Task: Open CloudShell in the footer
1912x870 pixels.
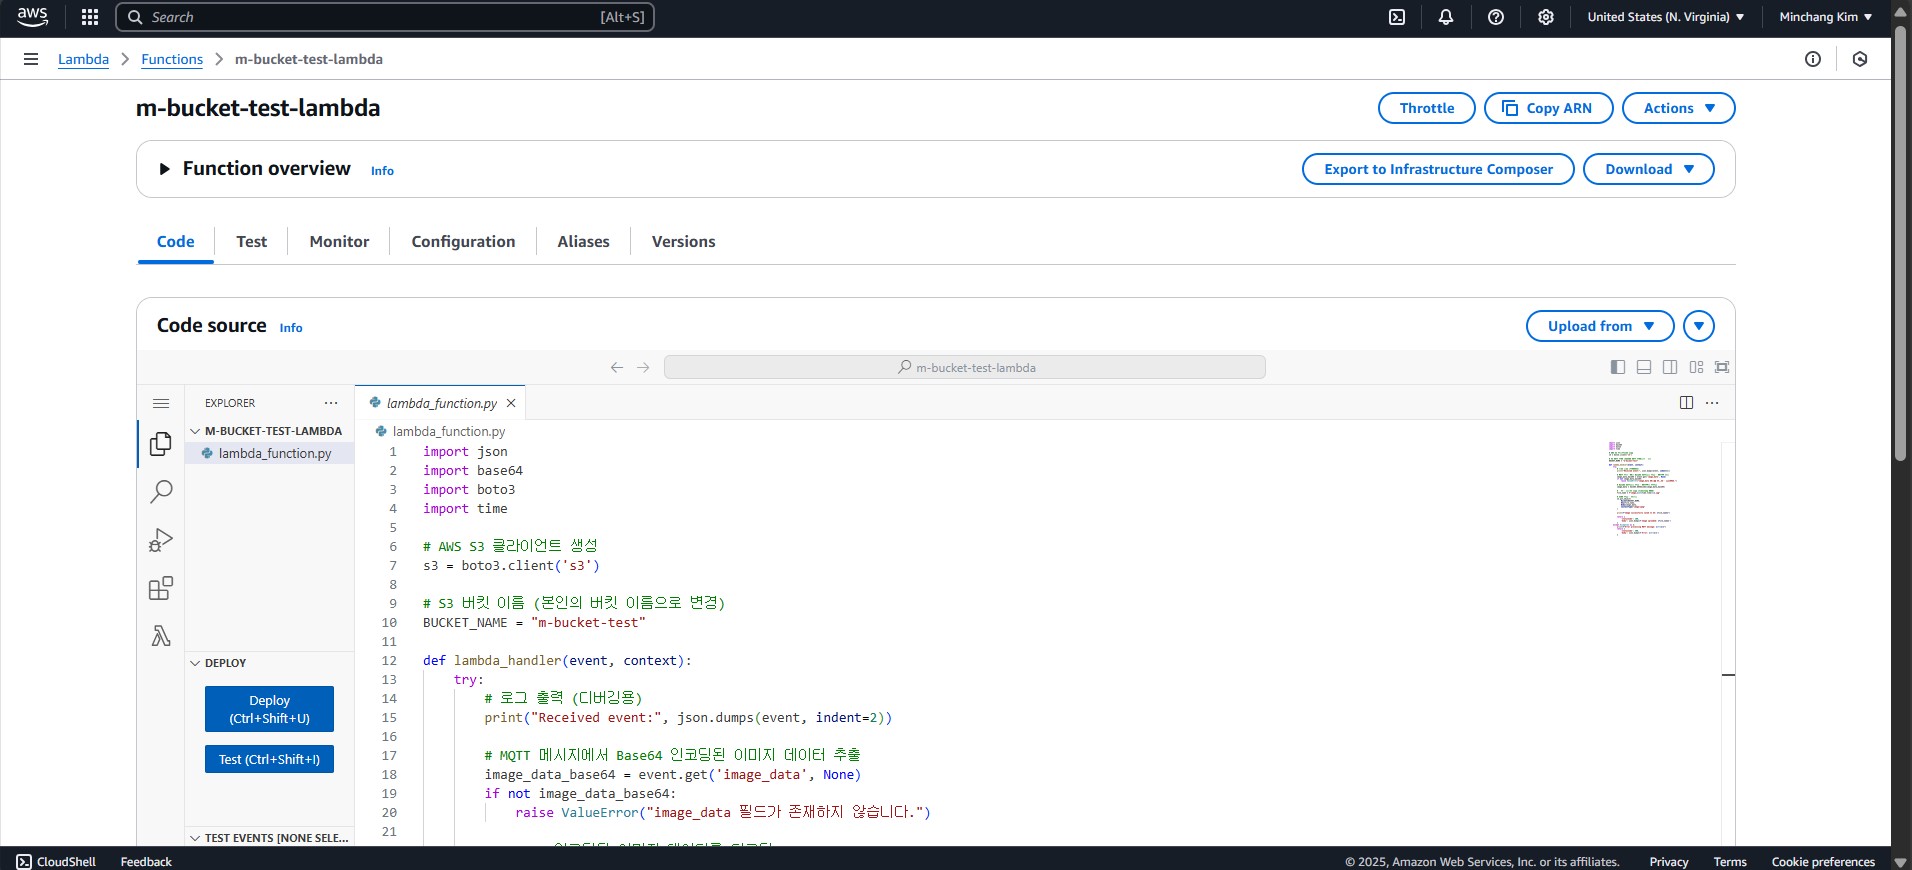Action: tap(56, 861)
